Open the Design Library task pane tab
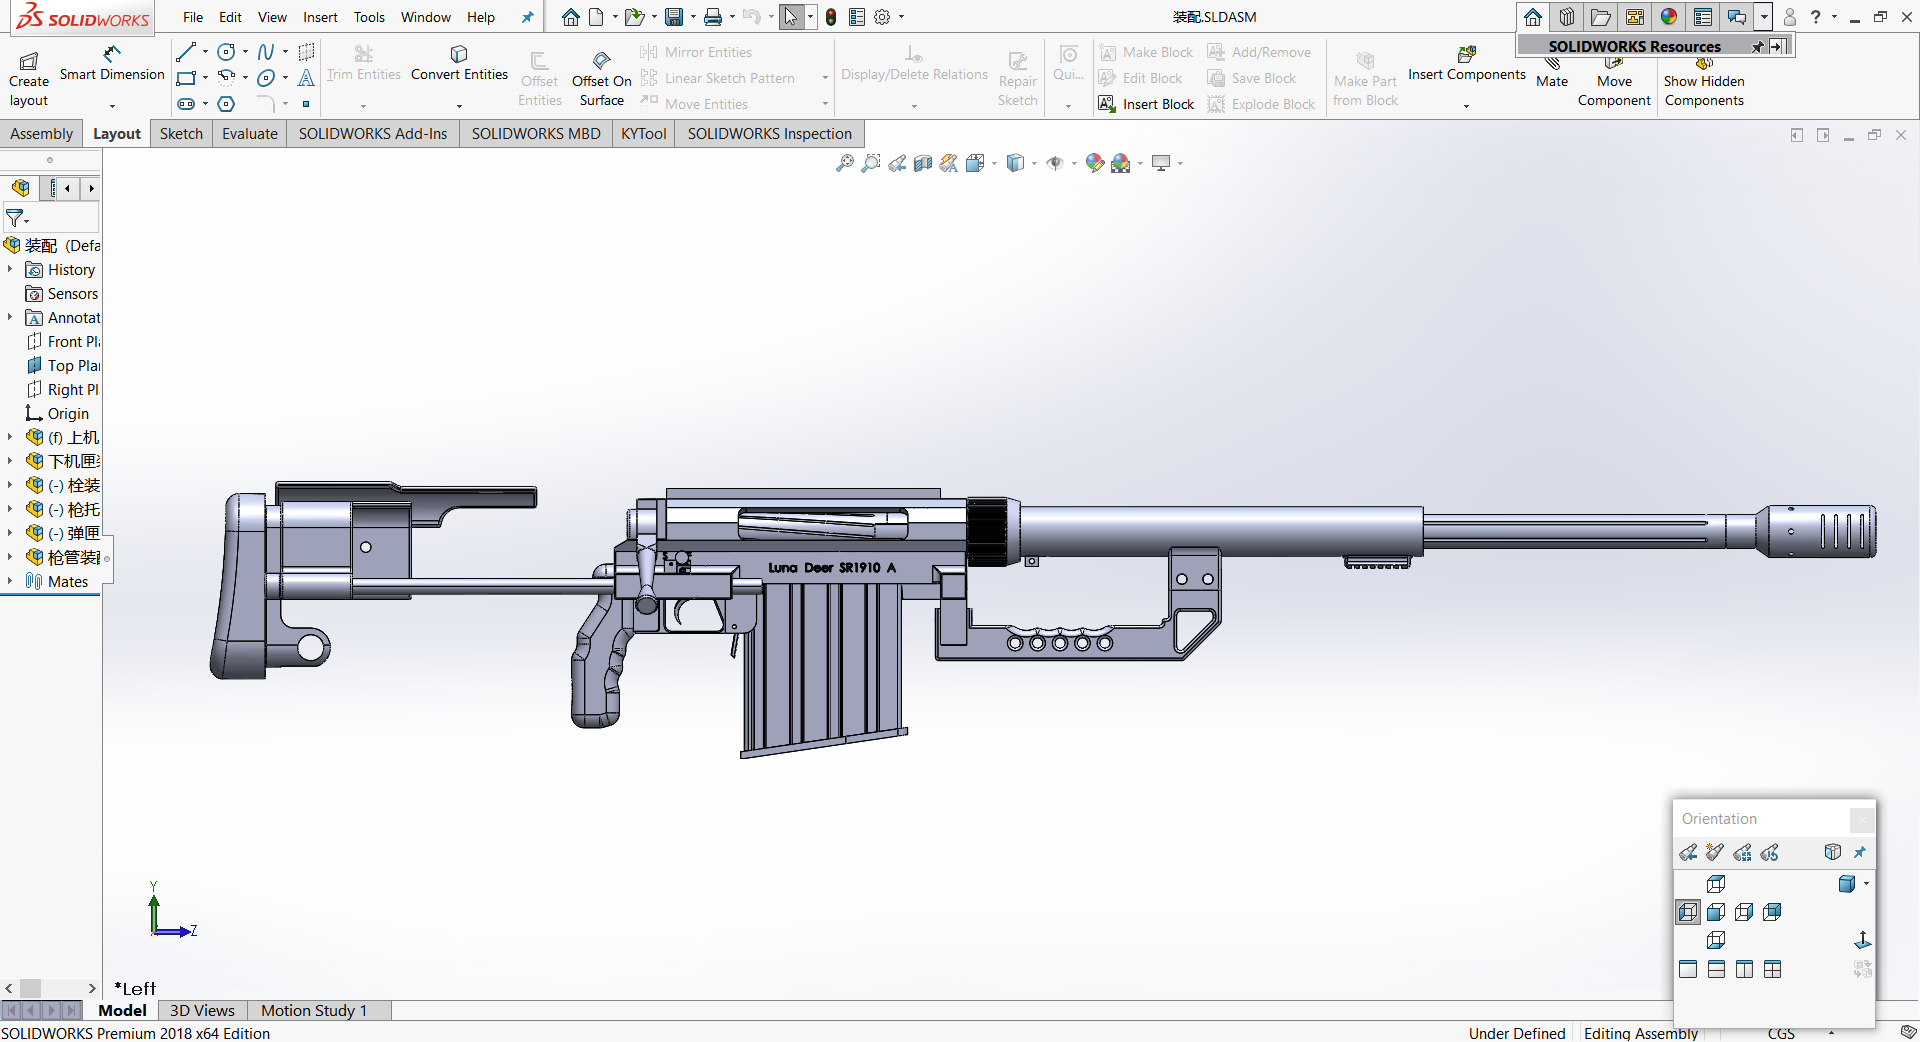 click(x=1567, y=17)
